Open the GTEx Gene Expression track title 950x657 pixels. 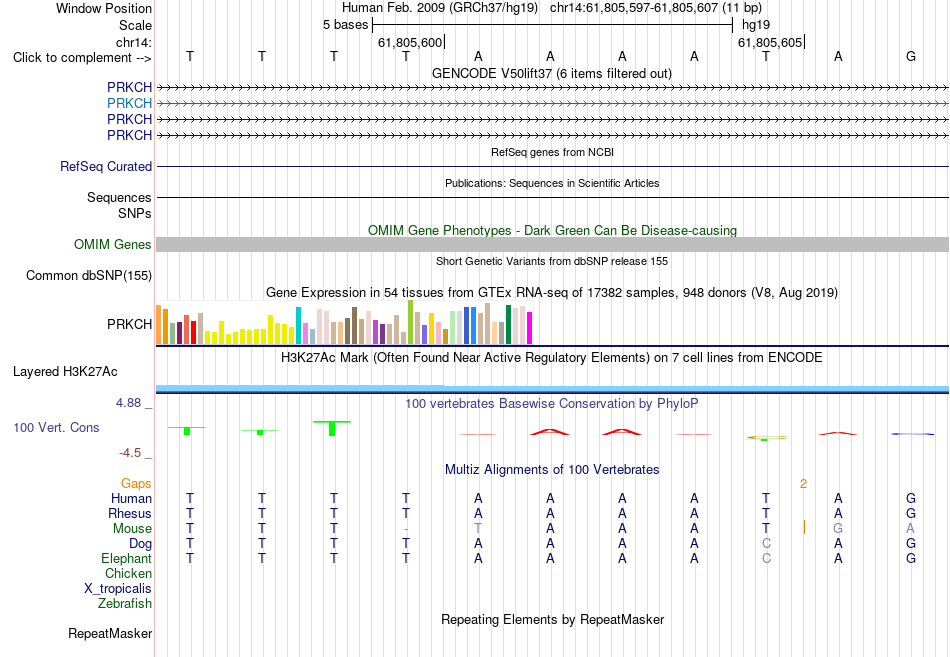[x=552, y=293]
